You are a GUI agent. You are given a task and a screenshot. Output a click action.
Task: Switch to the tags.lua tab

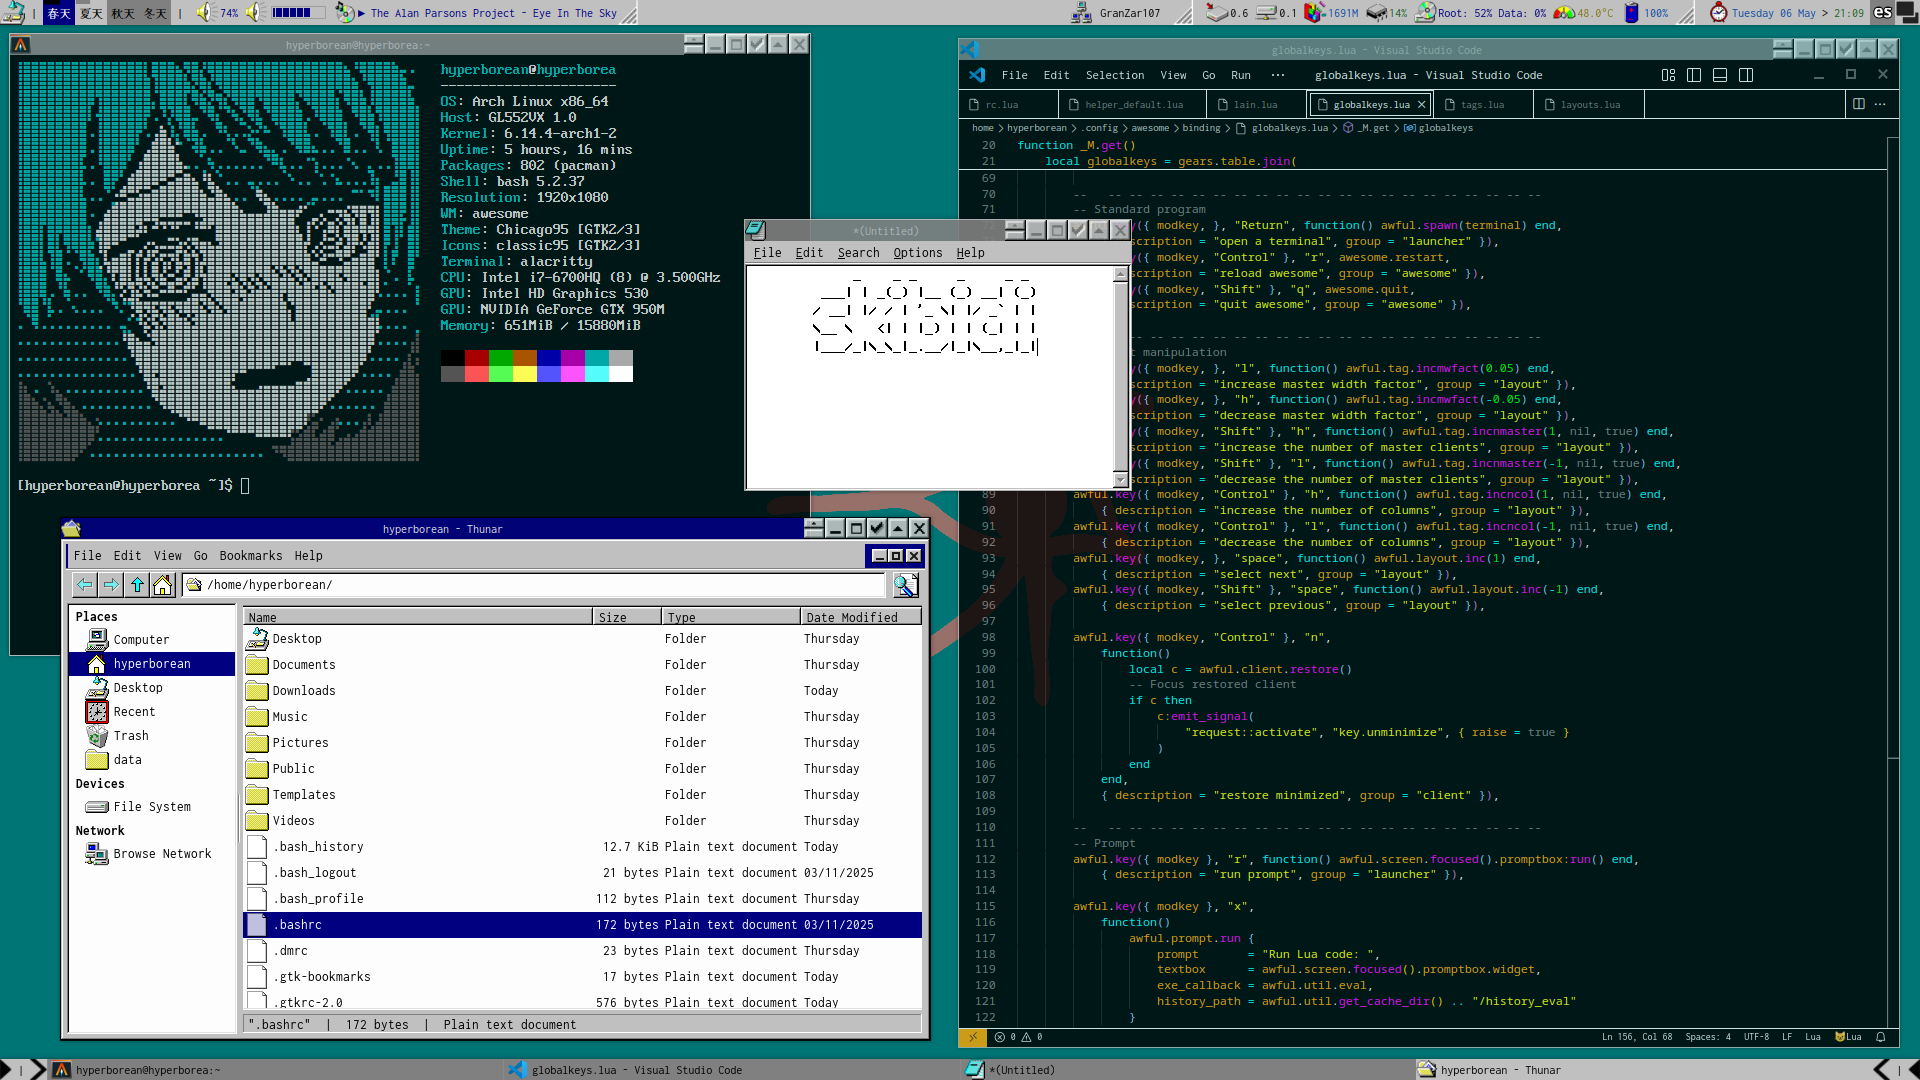click(1482, 105)
